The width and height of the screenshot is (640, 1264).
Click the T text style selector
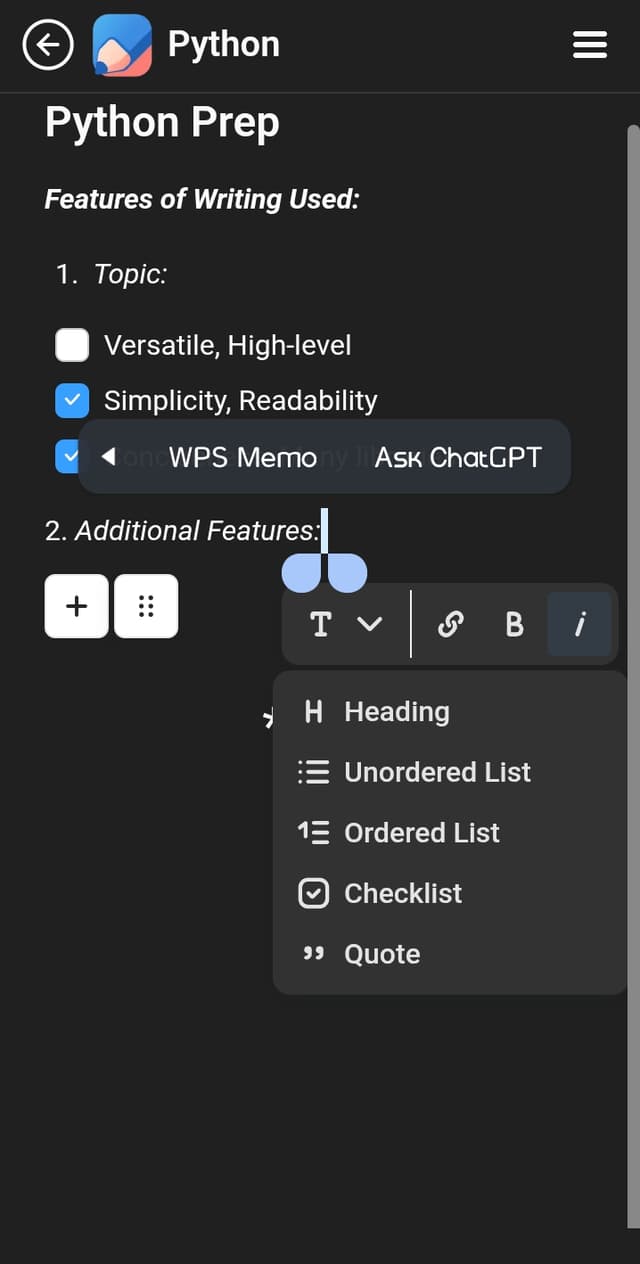pyautogui.click(x=321, y=624)
